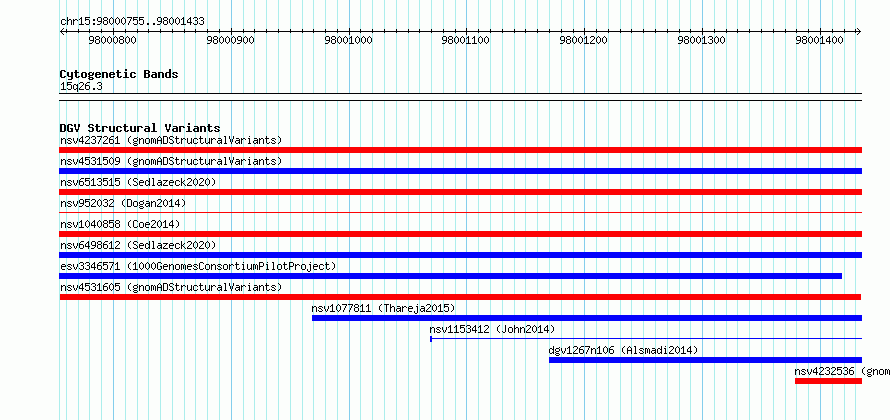
Task: Open the nsv4531509 gnomADStructuralVariants label
Action: (x=171, y=161)
